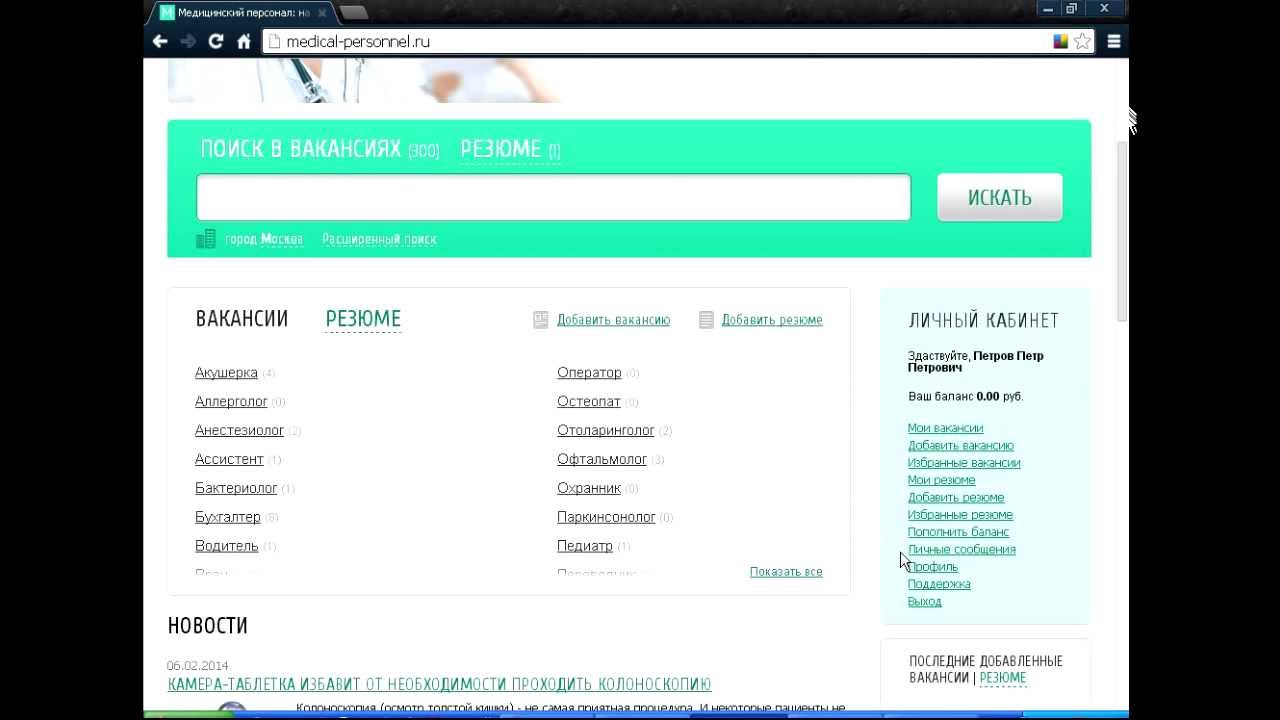Open the Профиль link
Screen dimensions: 1280x720
pos(933,567)
